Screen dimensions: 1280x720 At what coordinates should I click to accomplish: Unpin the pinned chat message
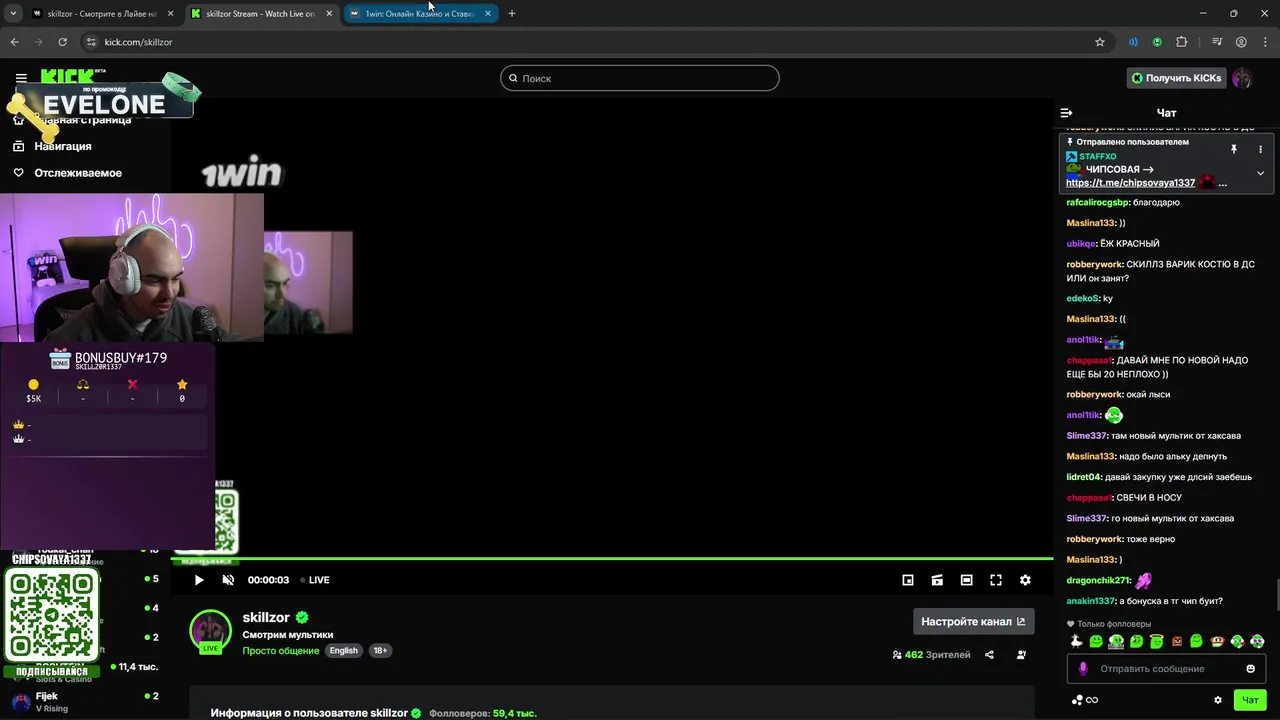point(1234,149)
